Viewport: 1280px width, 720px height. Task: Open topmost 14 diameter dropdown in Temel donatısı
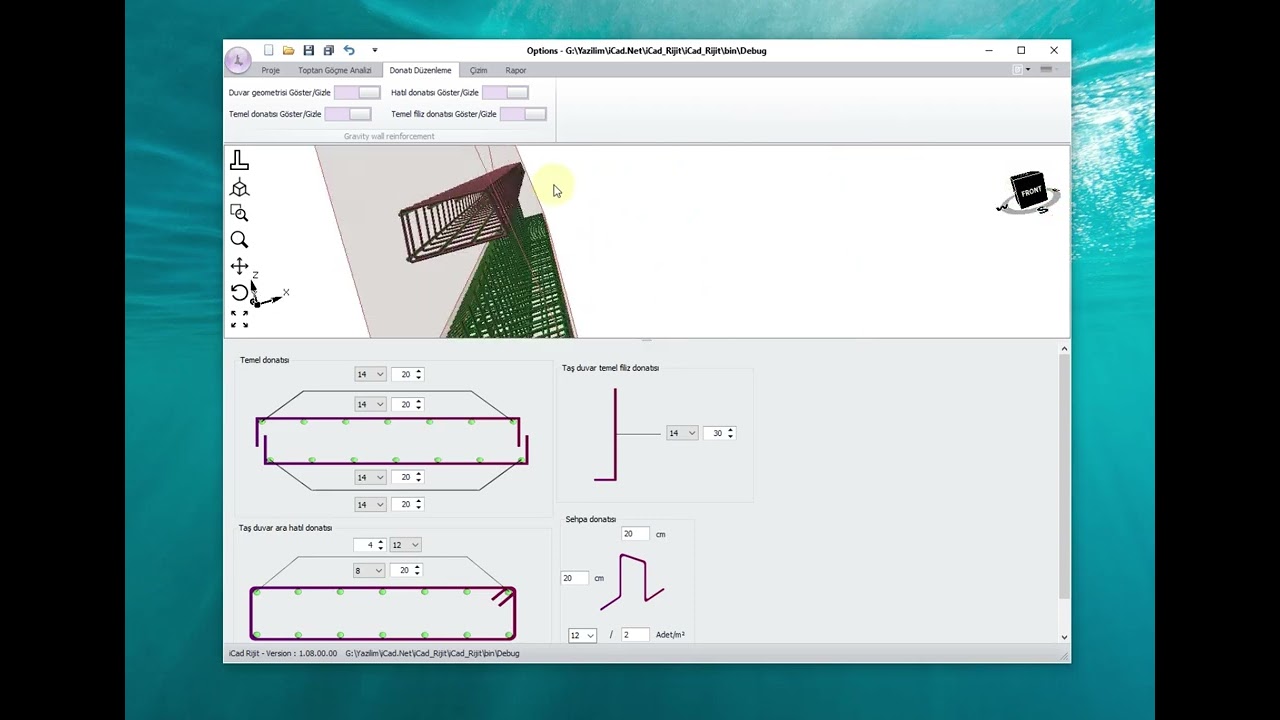tap(370, 374)
